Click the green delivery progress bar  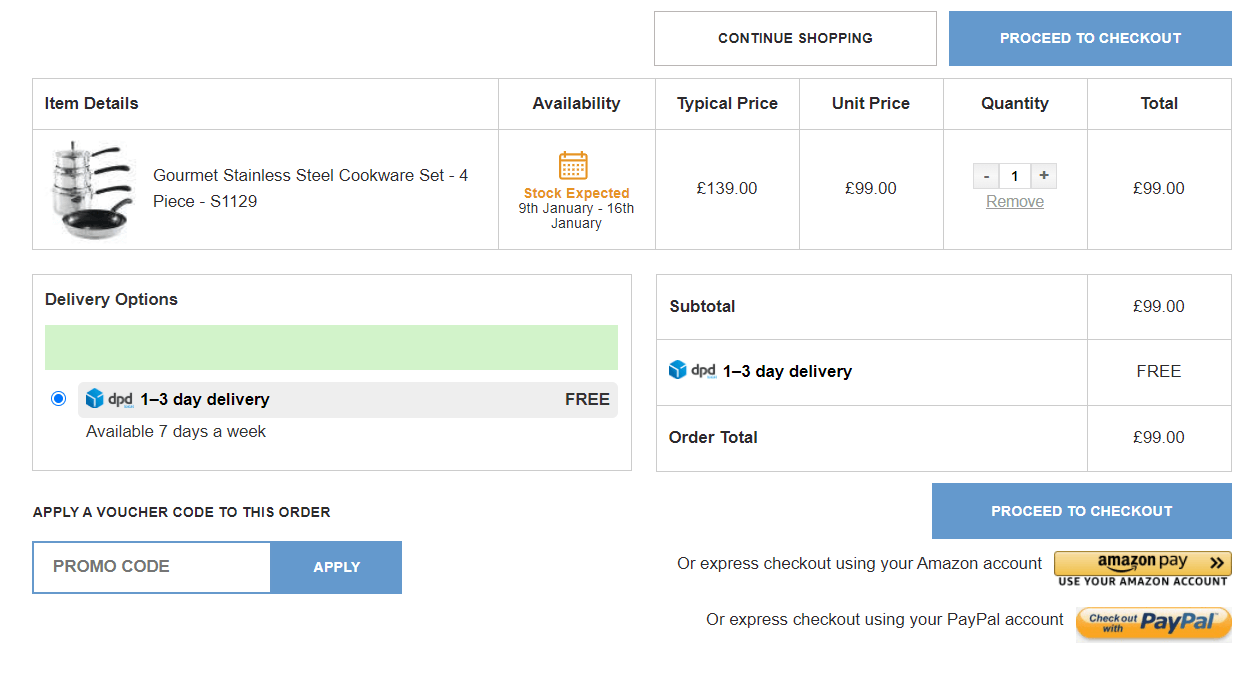point(331,347)
